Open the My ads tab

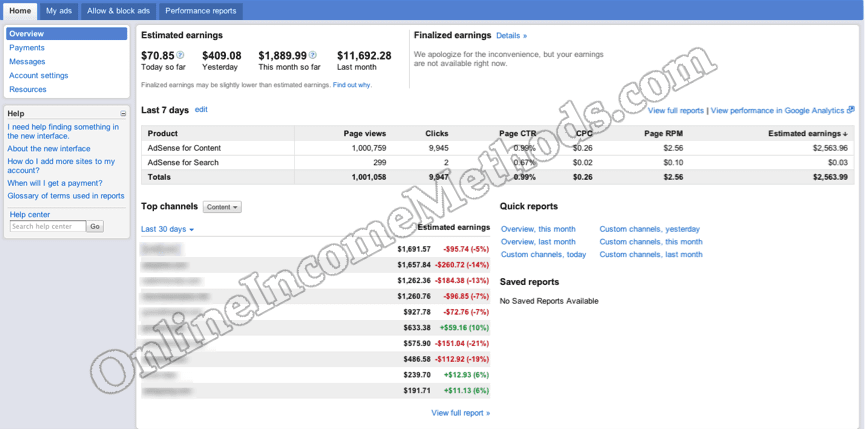click(59, 11)
